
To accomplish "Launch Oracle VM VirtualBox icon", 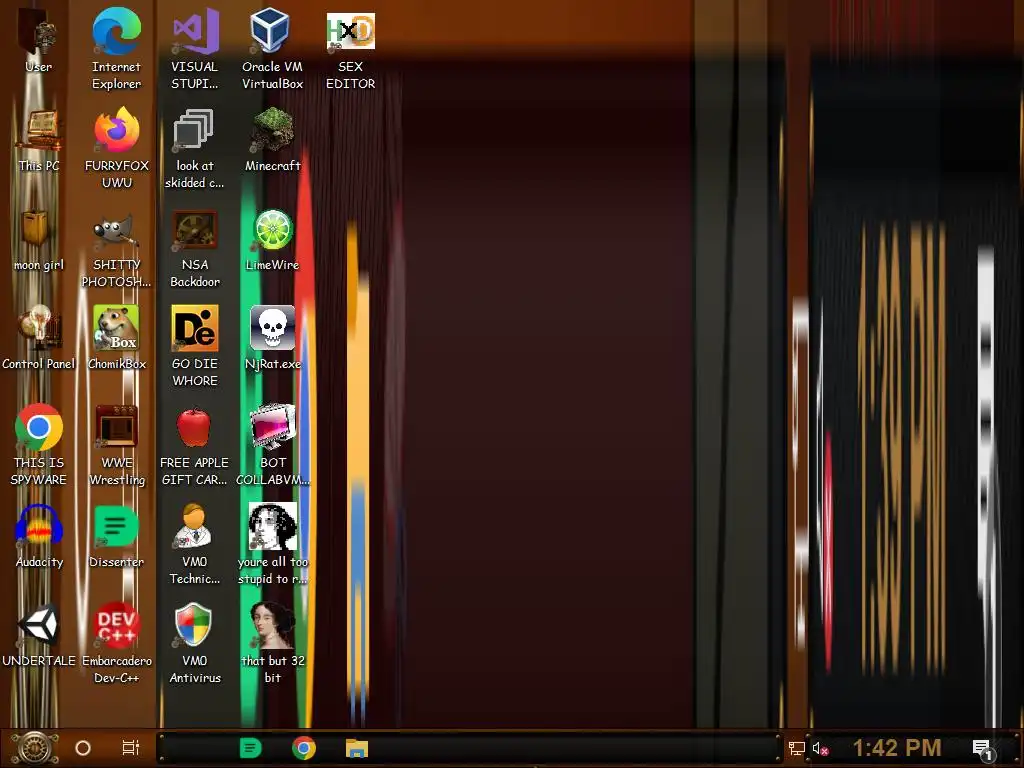I will click(x=272, y=50).
